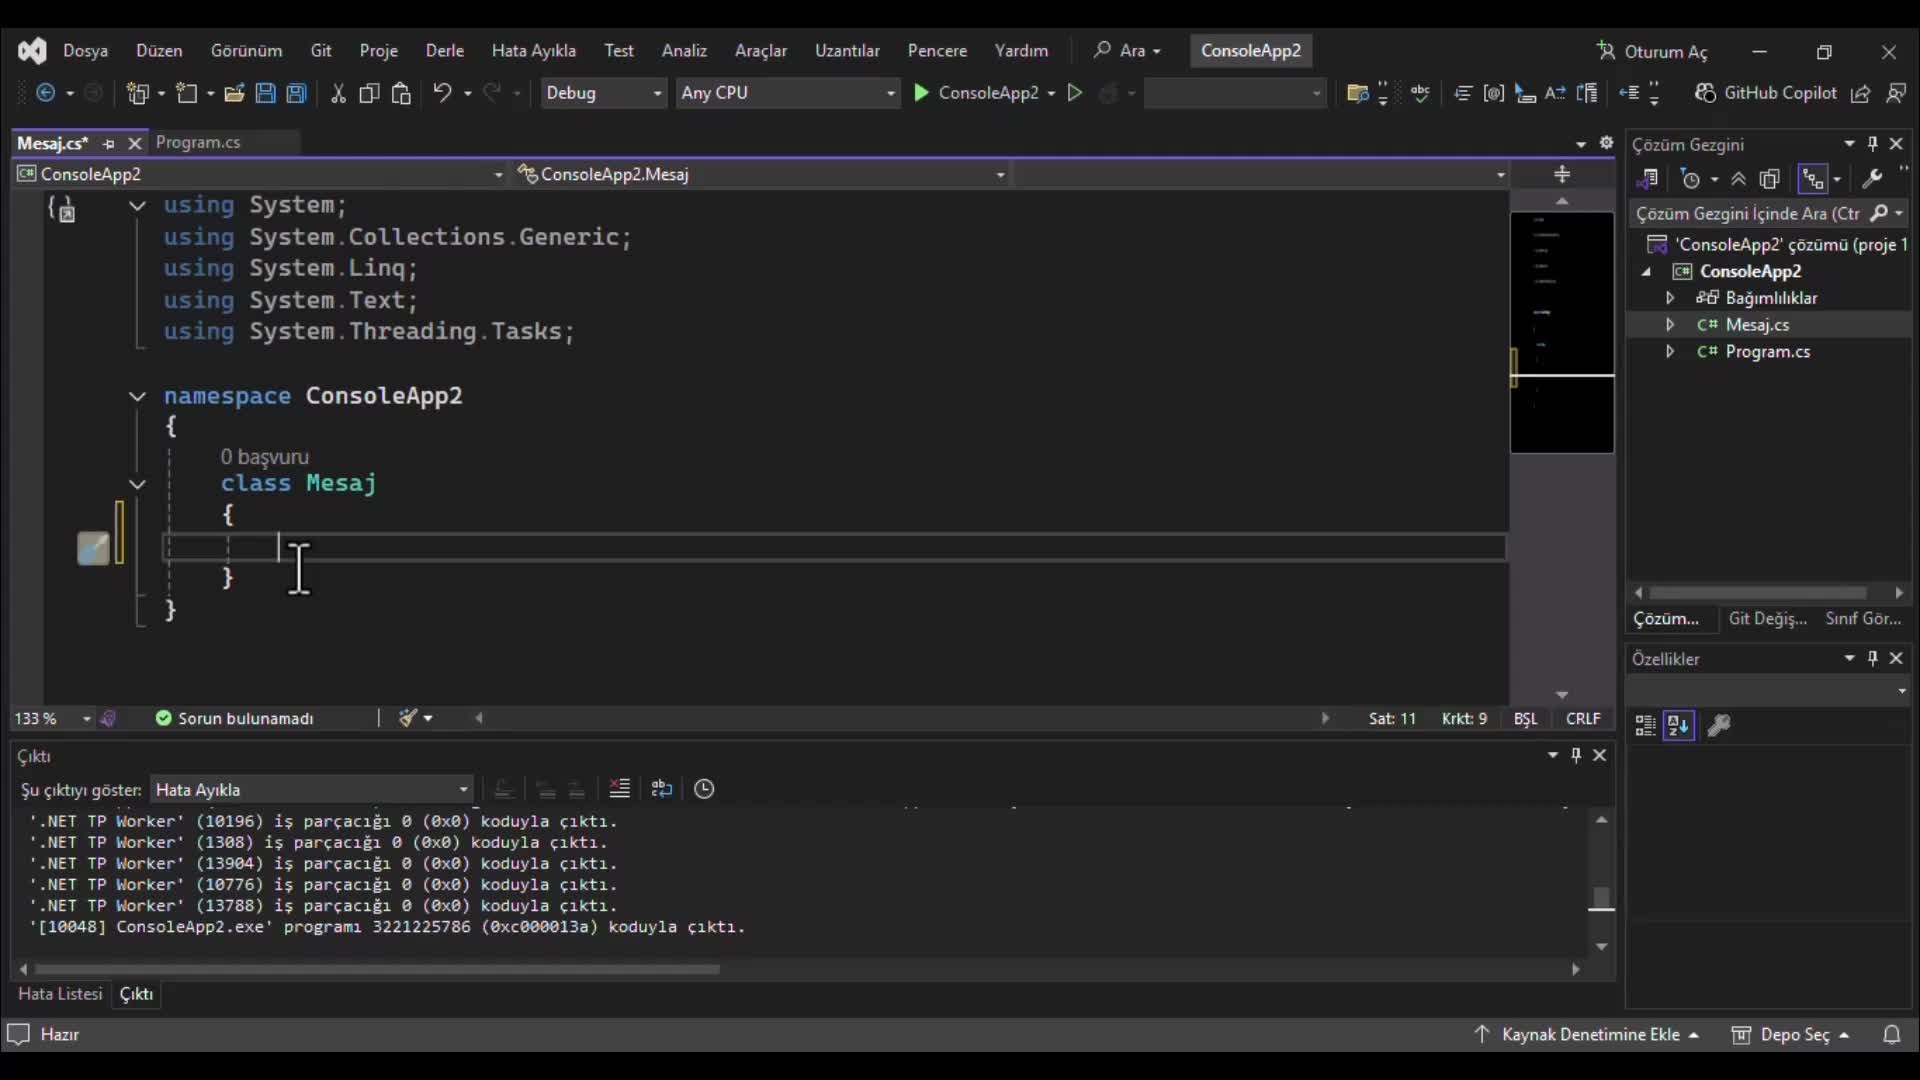Open the ConsoleApp2 project navigation dropdown
The image size is (1920, 1080).
[260, 175]
